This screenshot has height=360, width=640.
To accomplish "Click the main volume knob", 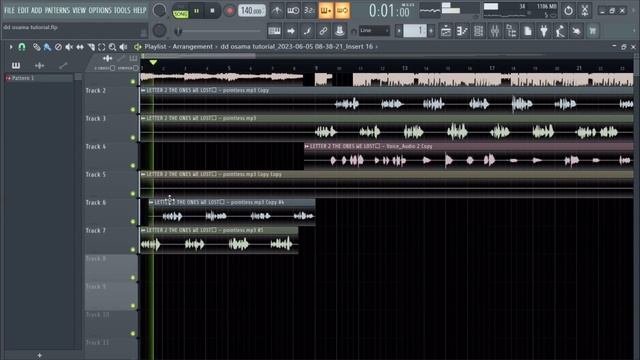I will tap(159, 11).
